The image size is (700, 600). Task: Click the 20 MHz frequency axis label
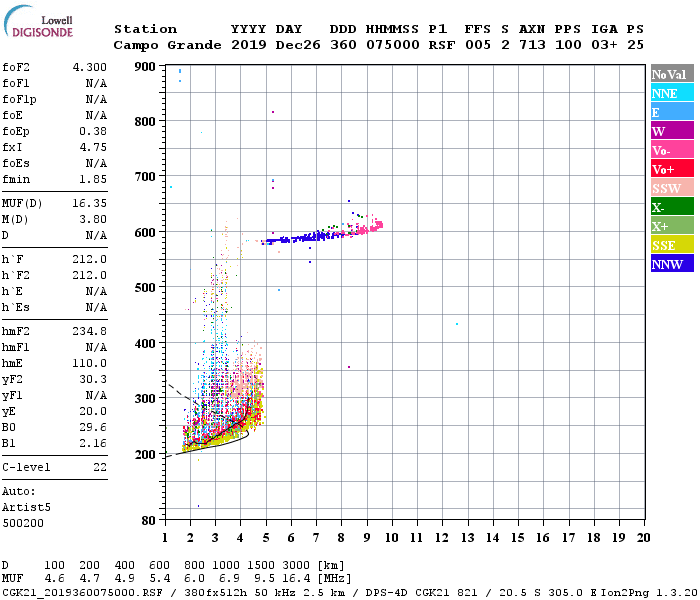pos(643,538)
